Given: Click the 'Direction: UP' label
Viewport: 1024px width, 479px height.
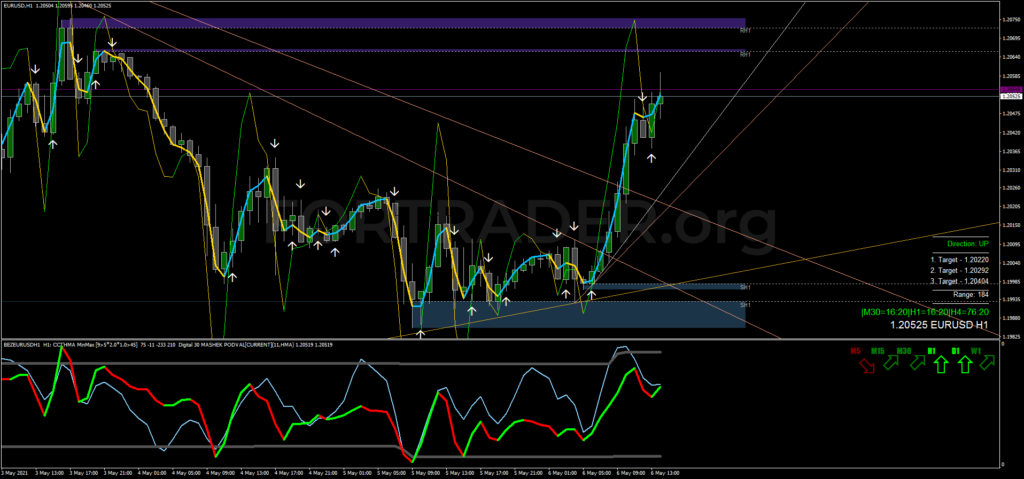Looking at the screenshot, I should pos(967,243).
